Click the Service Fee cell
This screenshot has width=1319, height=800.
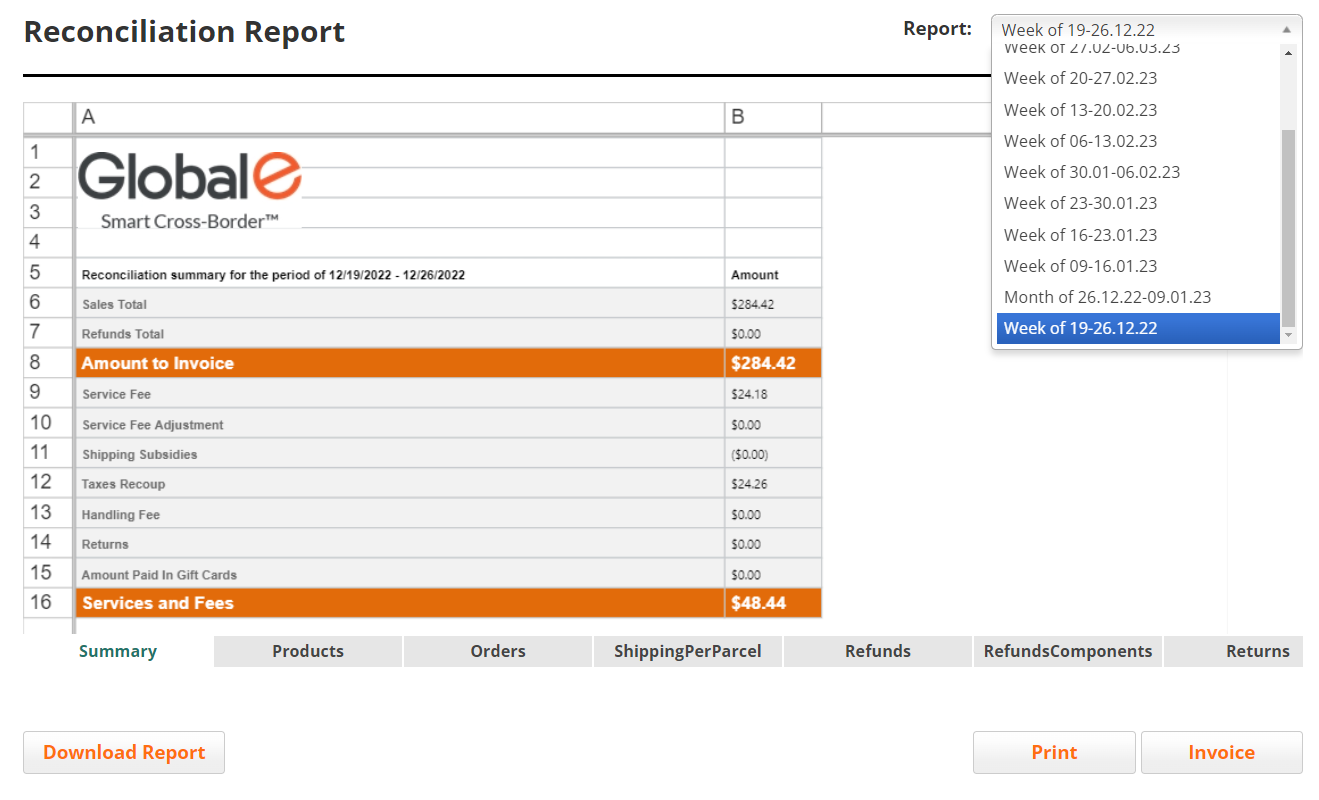click(x=400, y=394)
